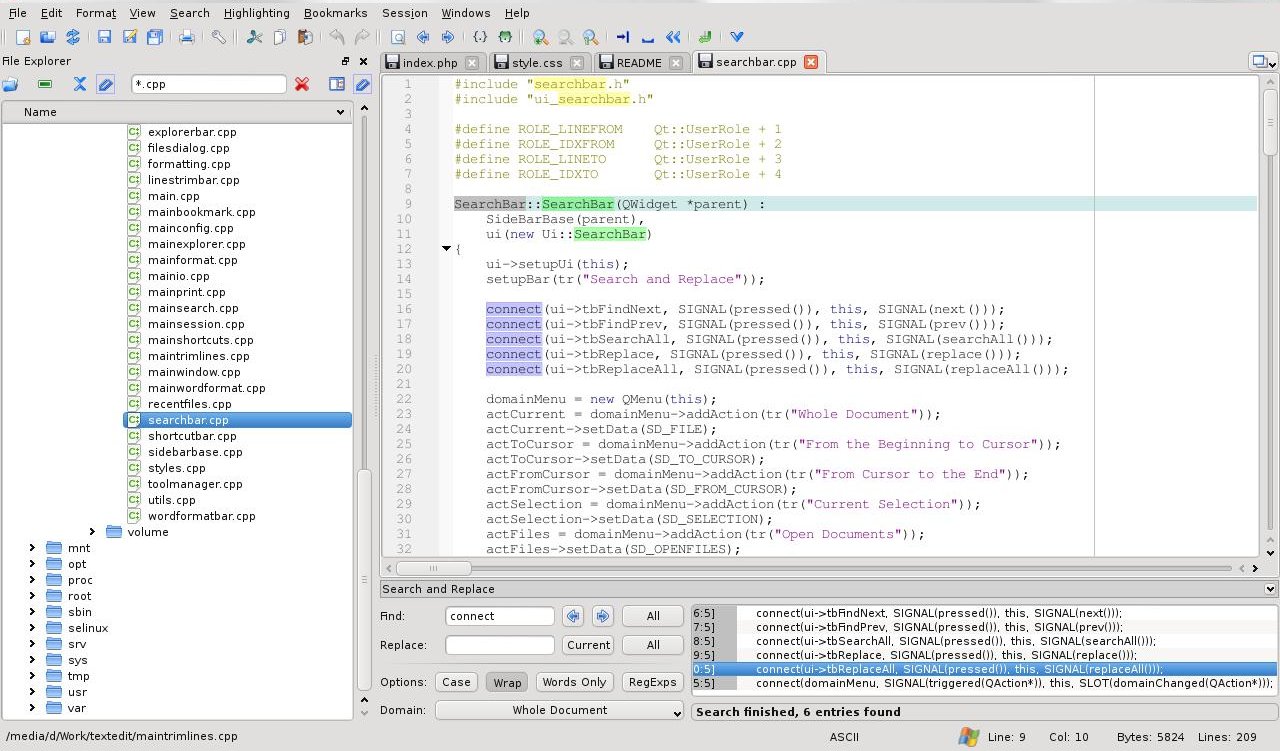Click the Replace text input field

tap(500, 645)
